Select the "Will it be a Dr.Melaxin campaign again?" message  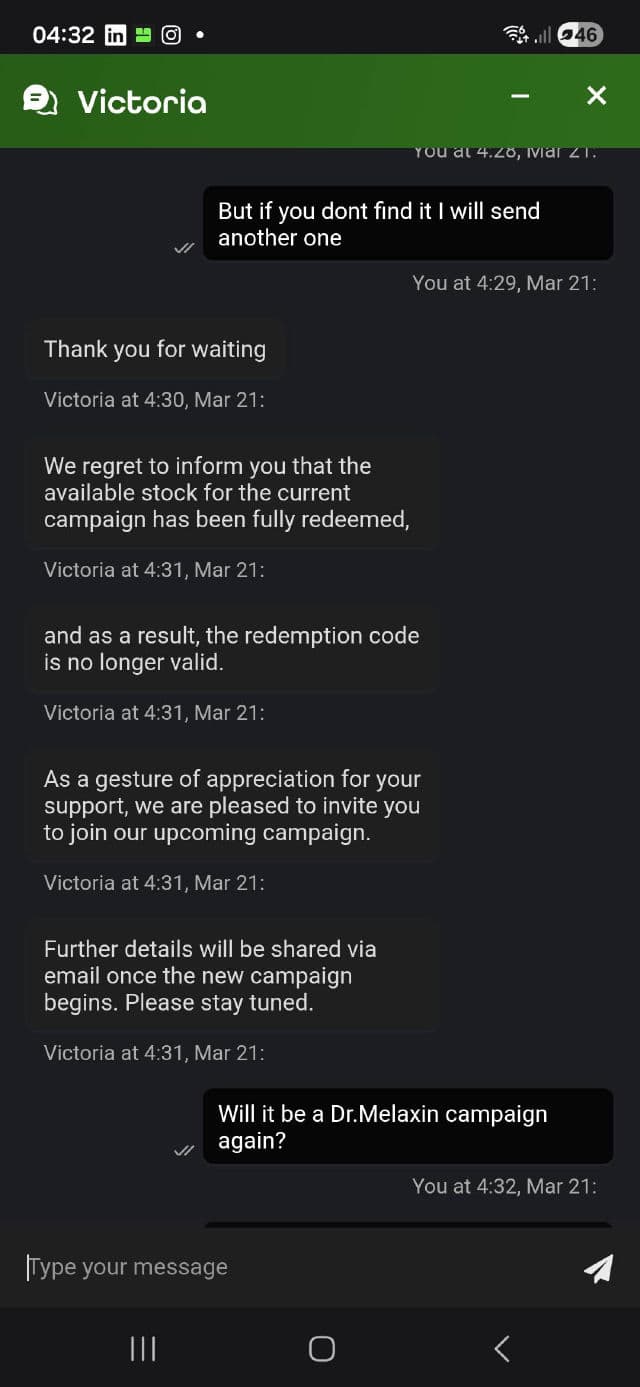click(407, 1127)
